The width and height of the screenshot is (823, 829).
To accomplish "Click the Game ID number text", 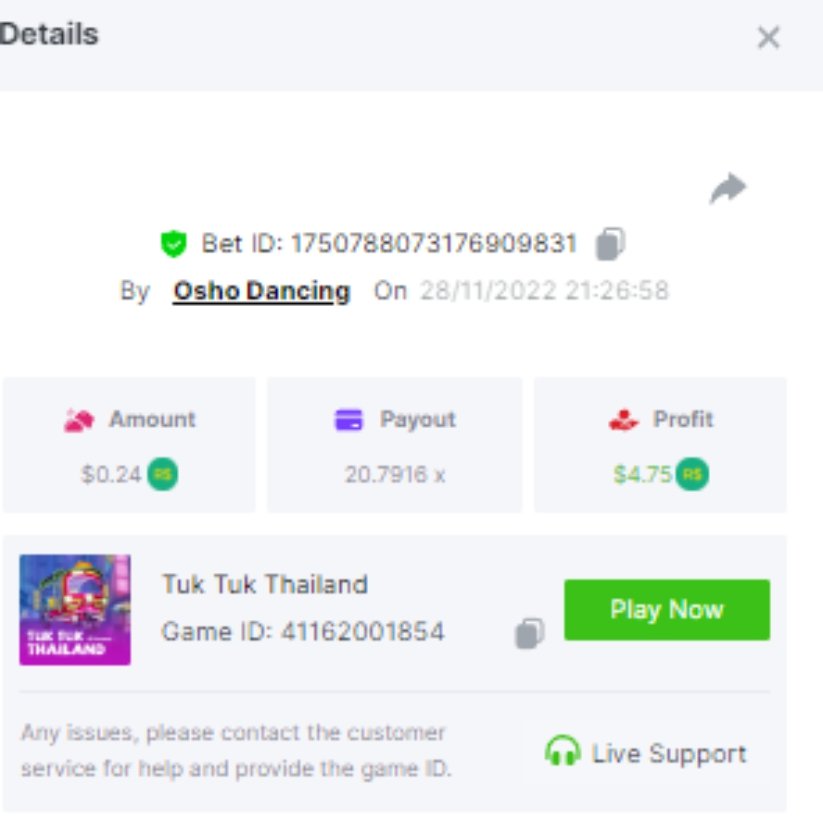I will pos(363,631).
